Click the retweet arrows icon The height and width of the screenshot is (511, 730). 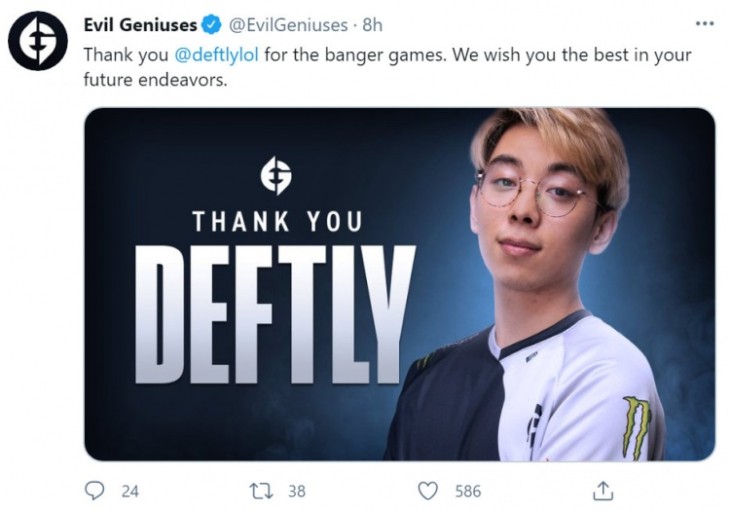(x=261, y=491)
